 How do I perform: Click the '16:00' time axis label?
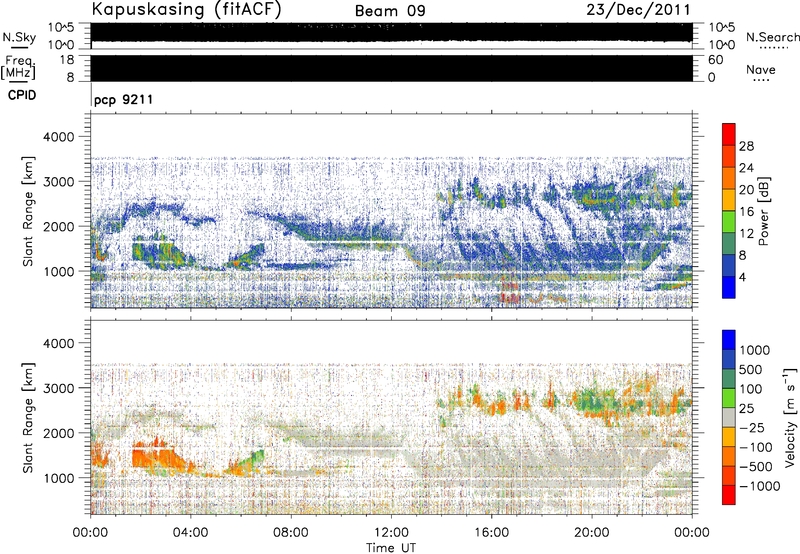point(491,533)
